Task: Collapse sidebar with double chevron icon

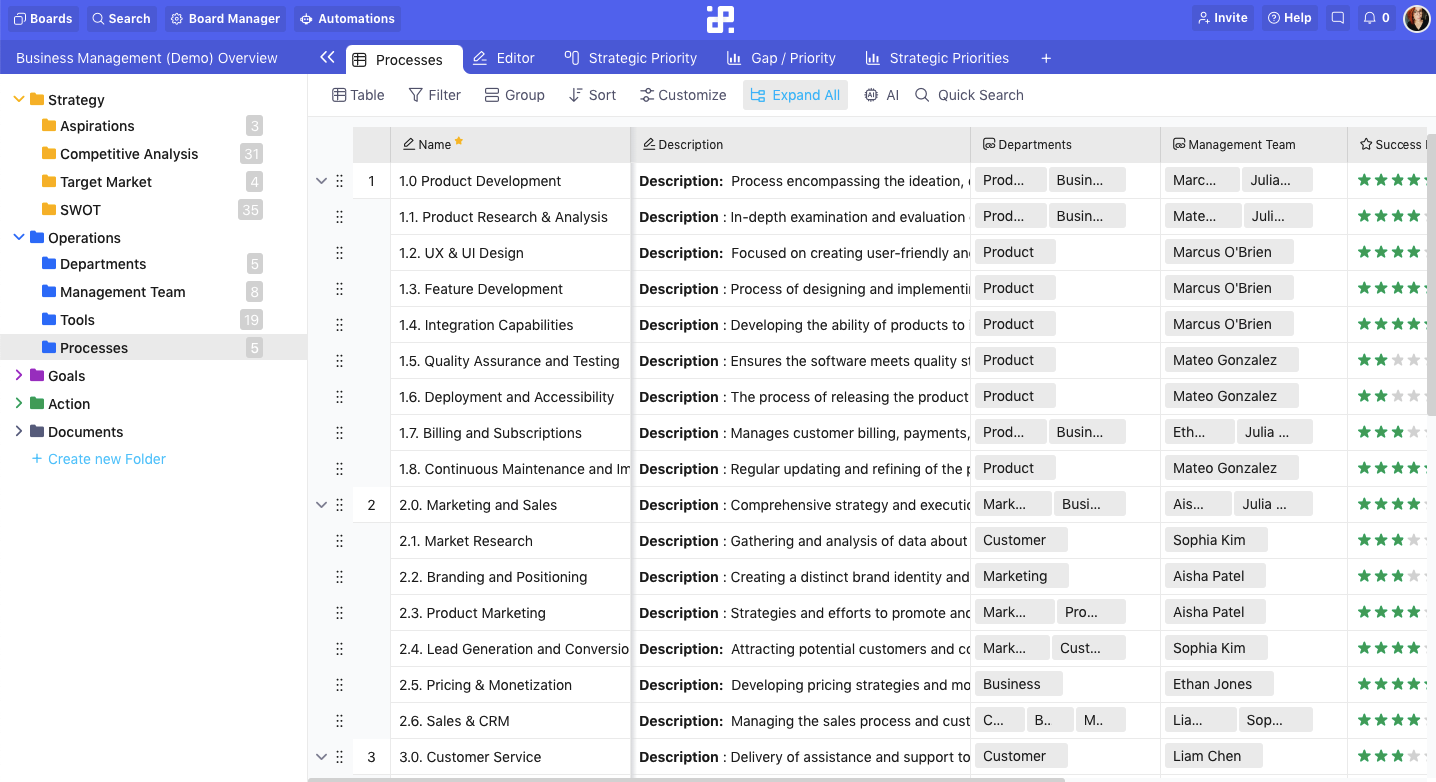Action: [327, 58]
